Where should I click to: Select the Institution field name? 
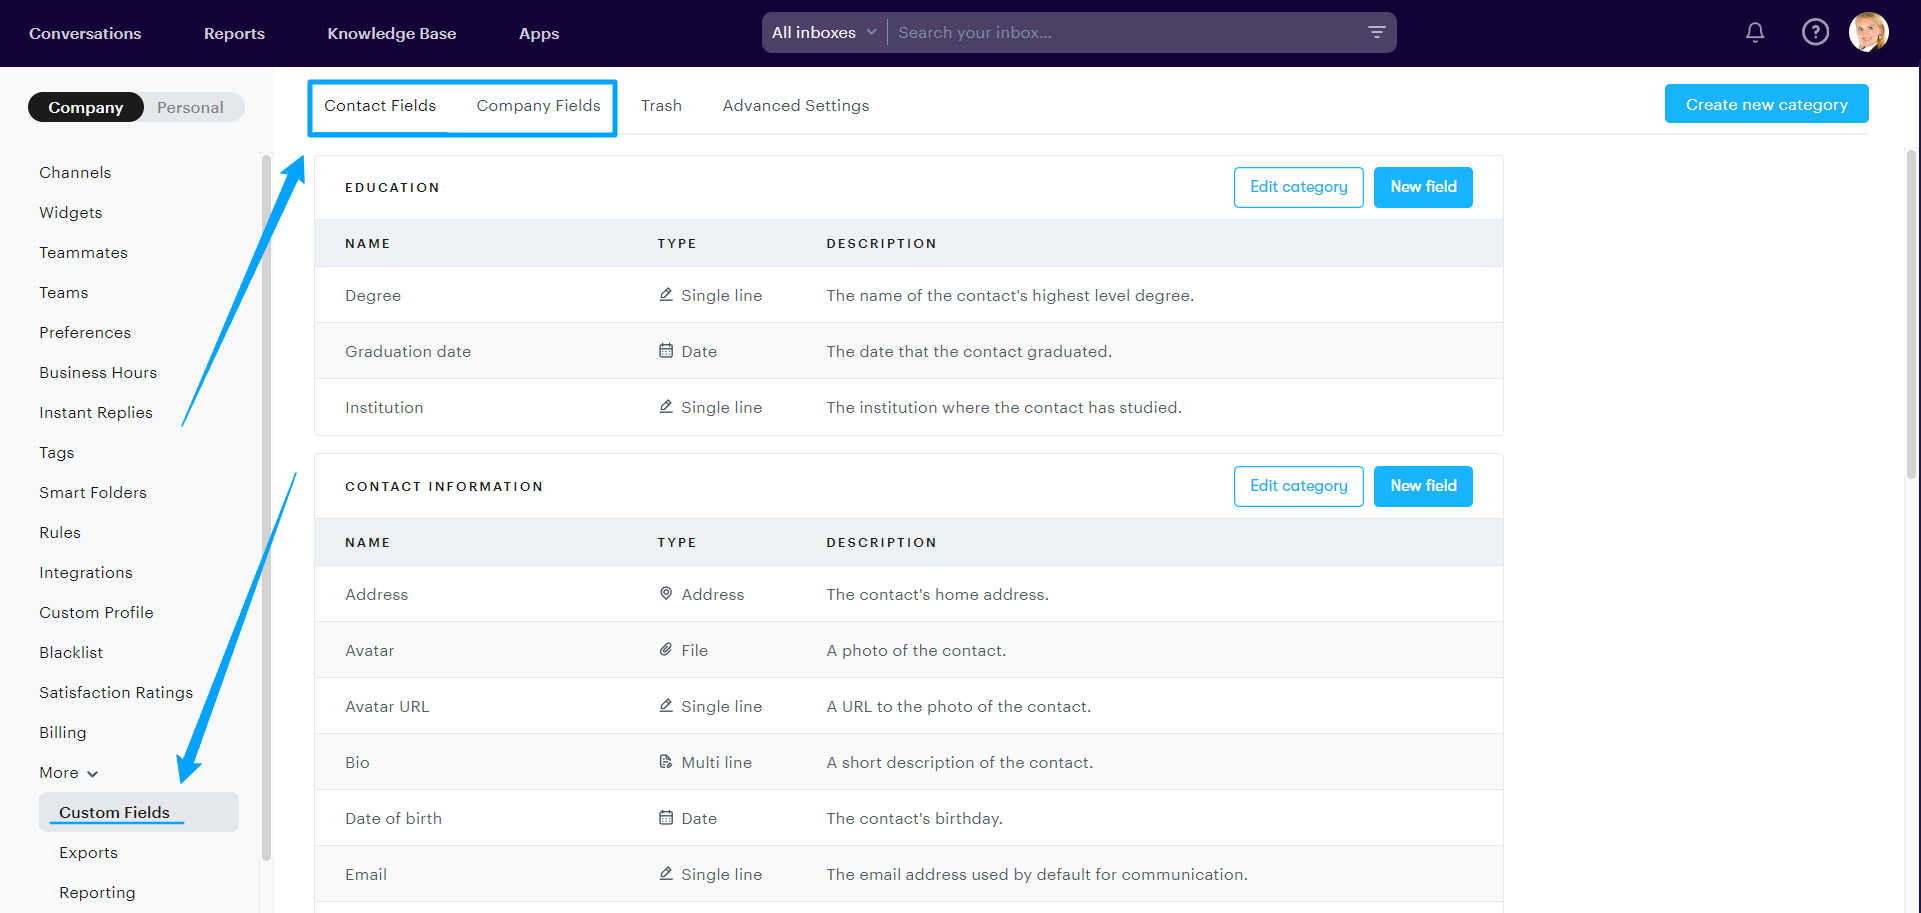[x=384, y=407]
